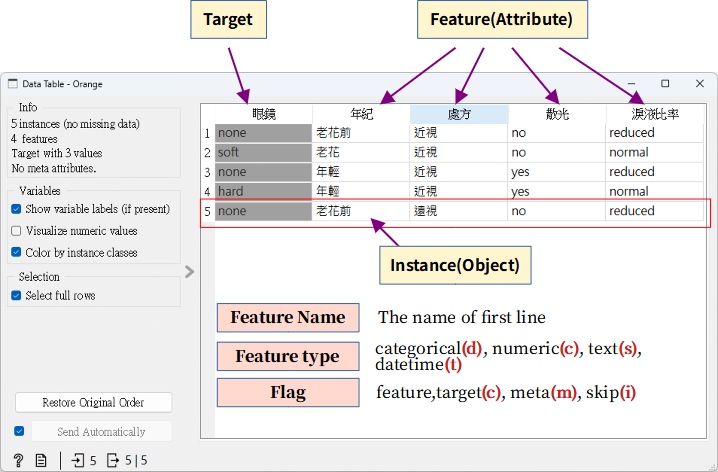
Task: Click the Data Table window title icon
Action: click(13, 84)
